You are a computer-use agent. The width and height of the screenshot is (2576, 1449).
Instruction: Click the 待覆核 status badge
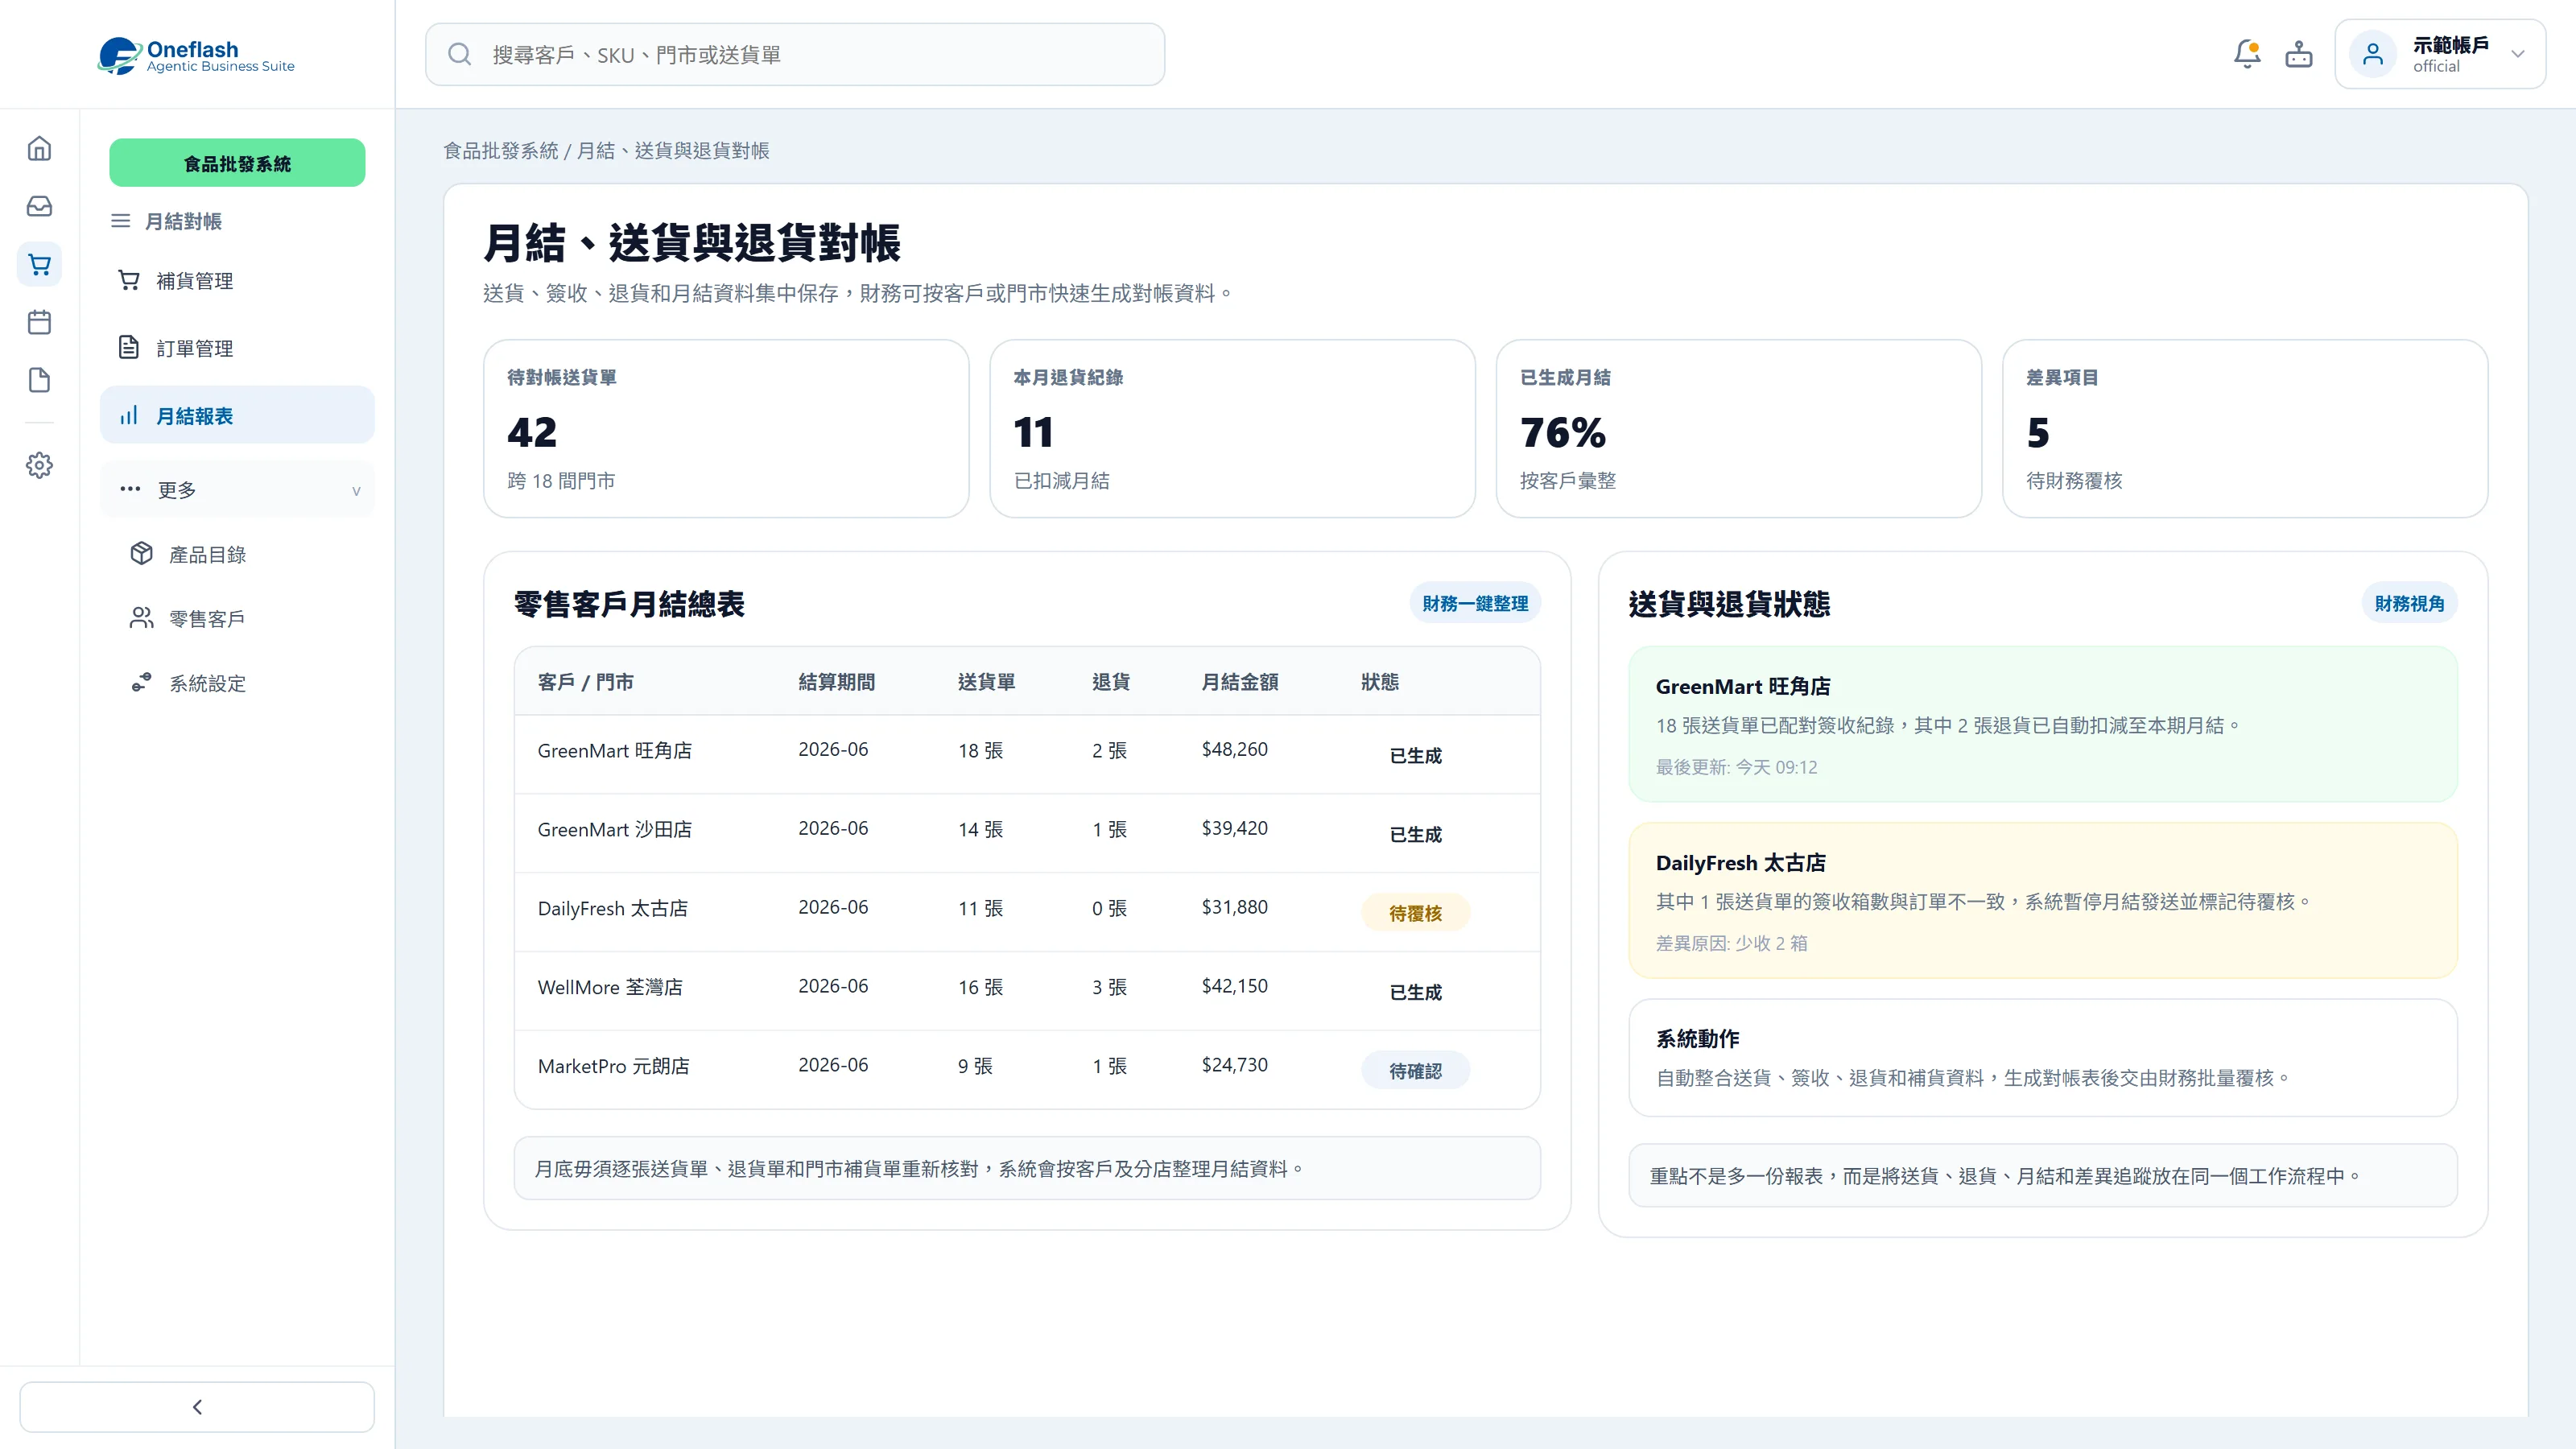pos(1415,913)
